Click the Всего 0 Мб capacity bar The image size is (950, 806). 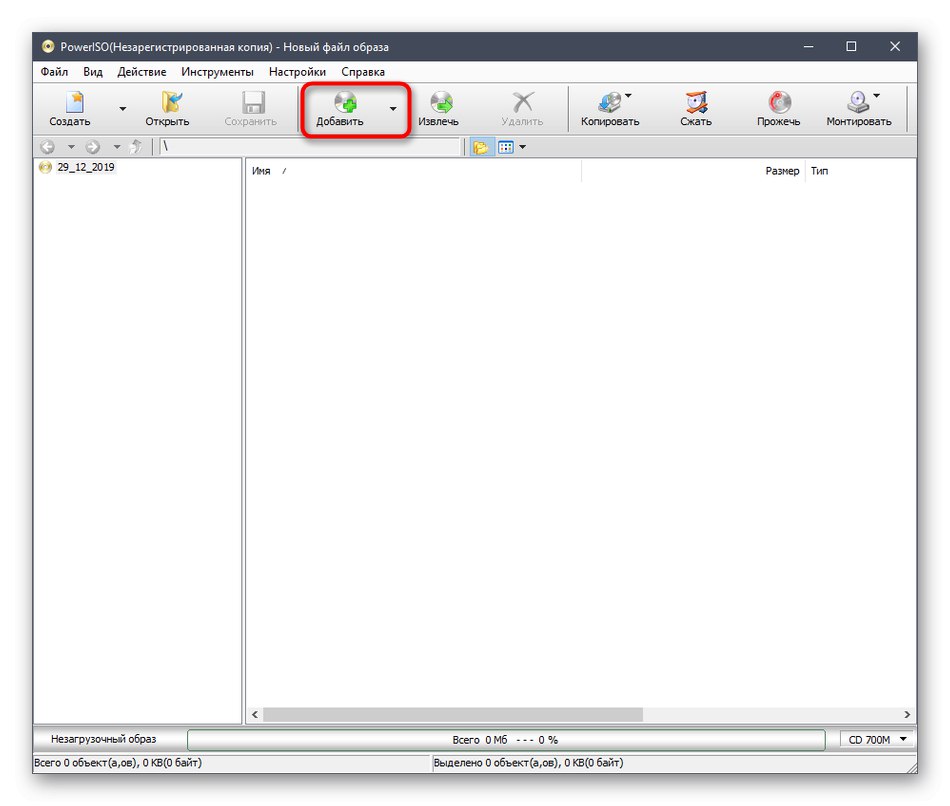[x=506, y=740]
